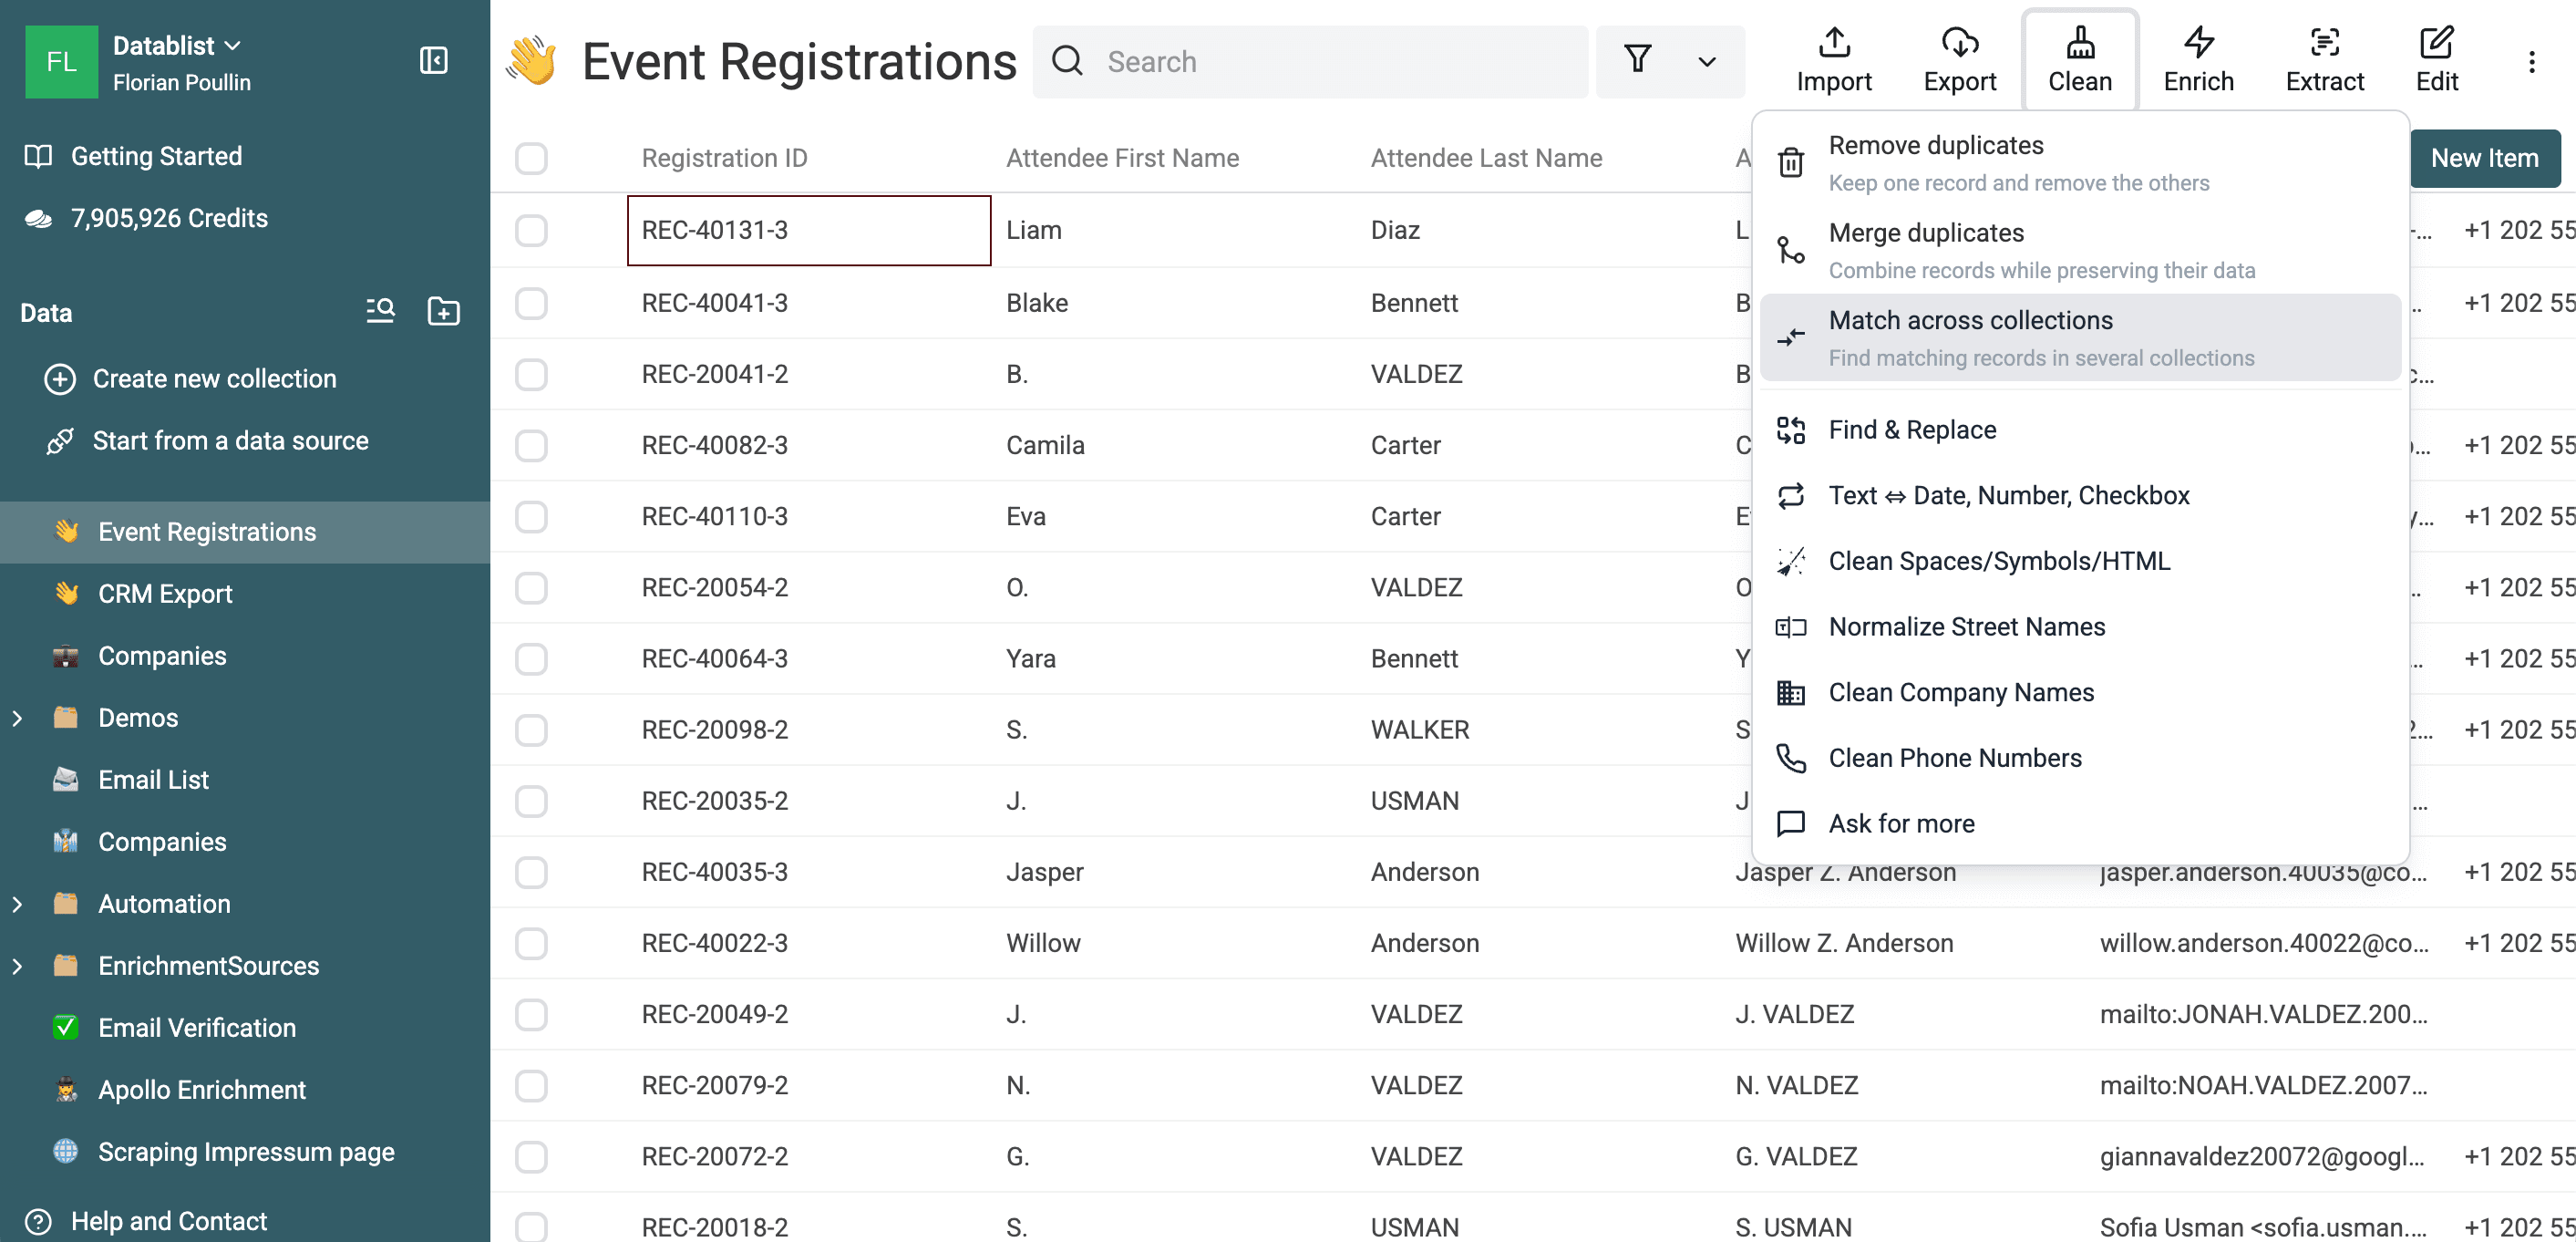The image size is (2576, 1242).
Task: Check the row checkbox for REC-40131-3
Action: pyautogui.click(x=531, y=230)
